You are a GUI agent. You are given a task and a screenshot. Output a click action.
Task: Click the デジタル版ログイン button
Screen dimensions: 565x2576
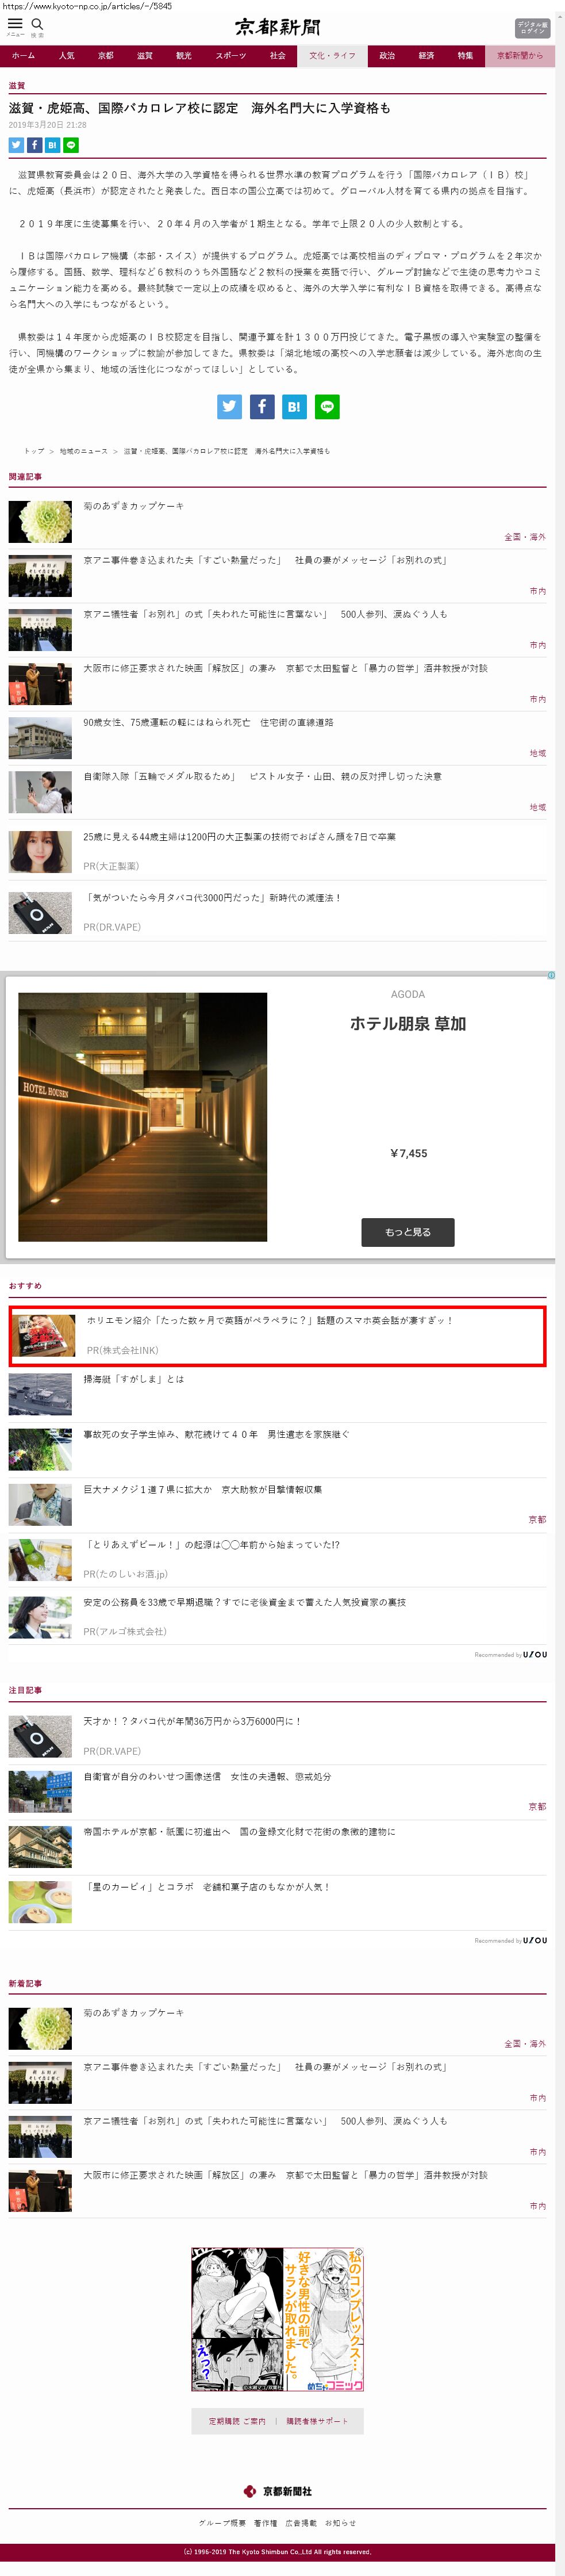pyautogui.click(x=532, y=28)
